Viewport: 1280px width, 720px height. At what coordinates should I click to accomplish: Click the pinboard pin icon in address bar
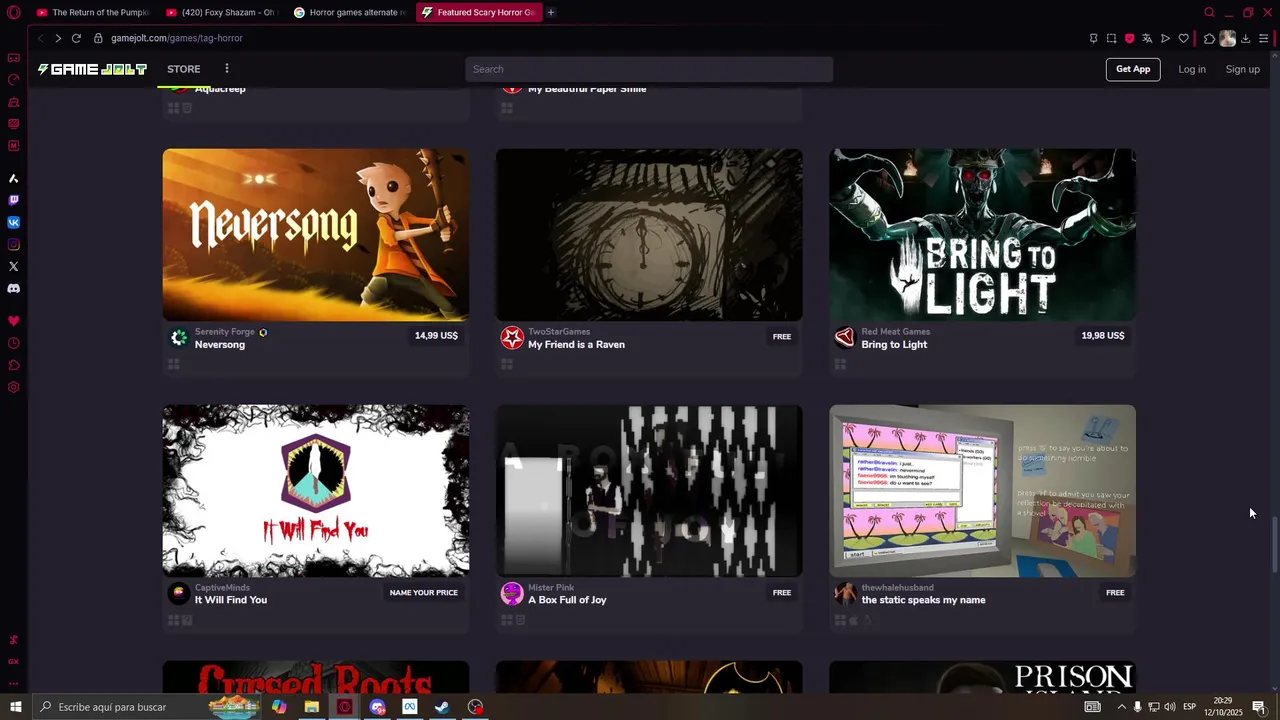coord(1093,38)
